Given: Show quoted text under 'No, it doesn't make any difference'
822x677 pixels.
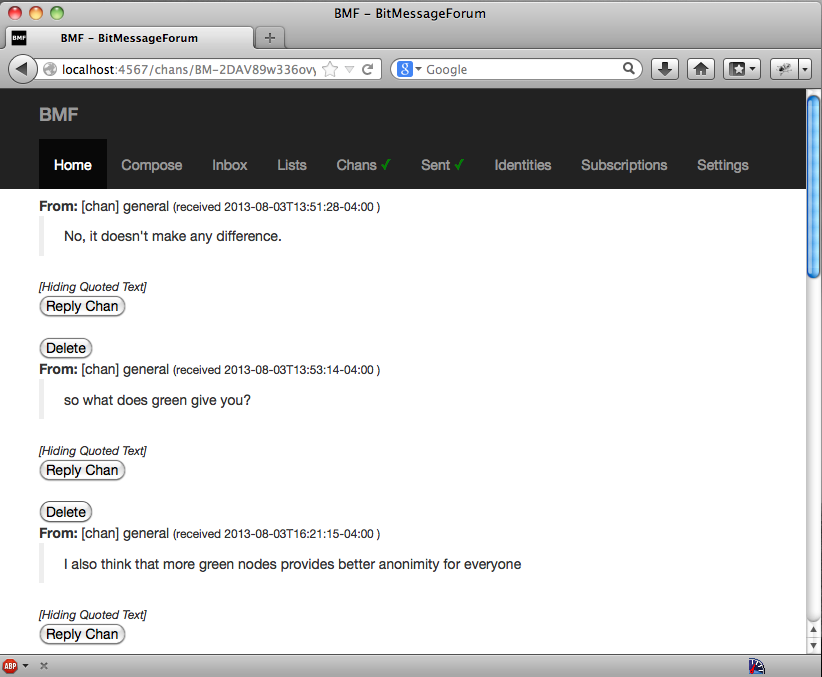Looking at the screenshot, I should click(x=93, y=287).
